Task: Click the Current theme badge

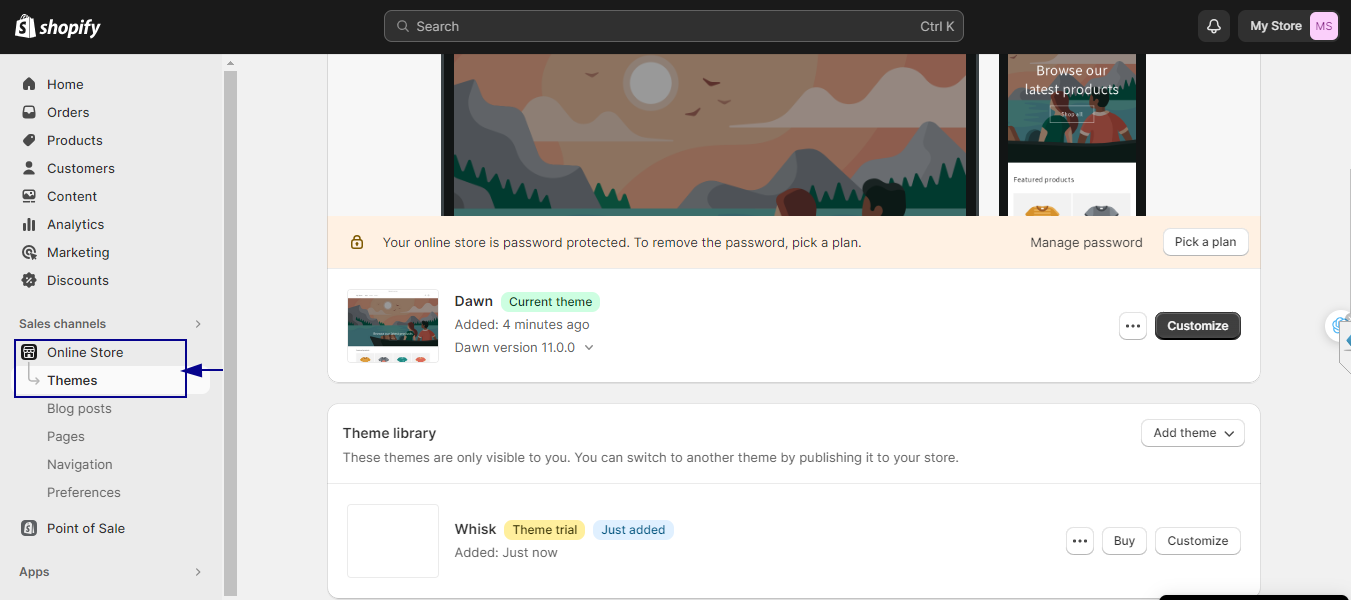Action: click(x=550, y=302)
